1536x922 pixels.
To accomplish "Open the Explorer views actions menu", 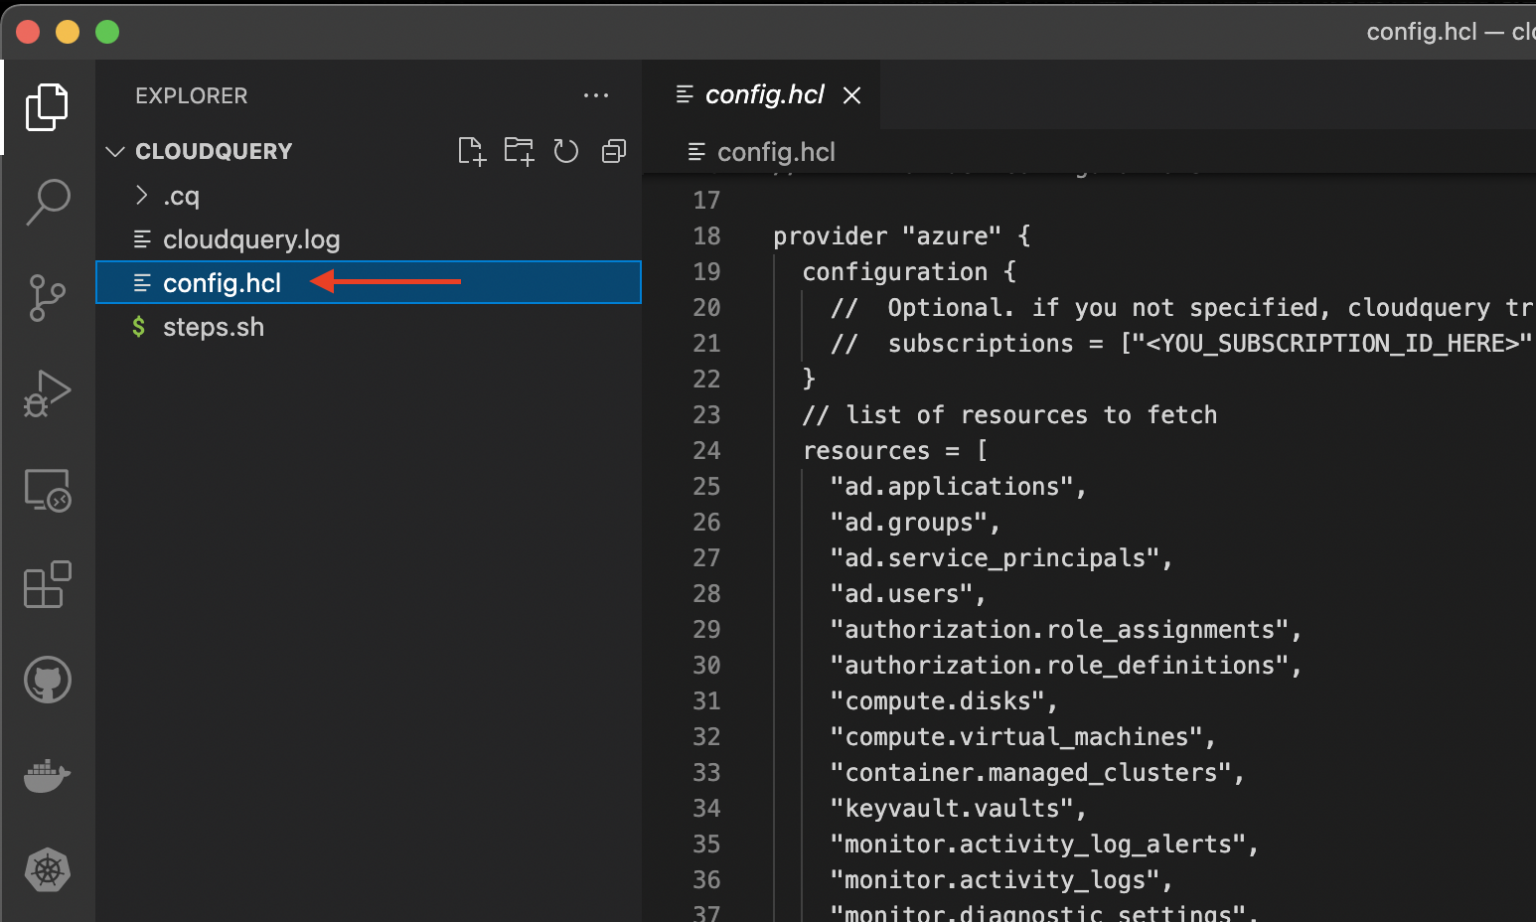I will point(596,95).
